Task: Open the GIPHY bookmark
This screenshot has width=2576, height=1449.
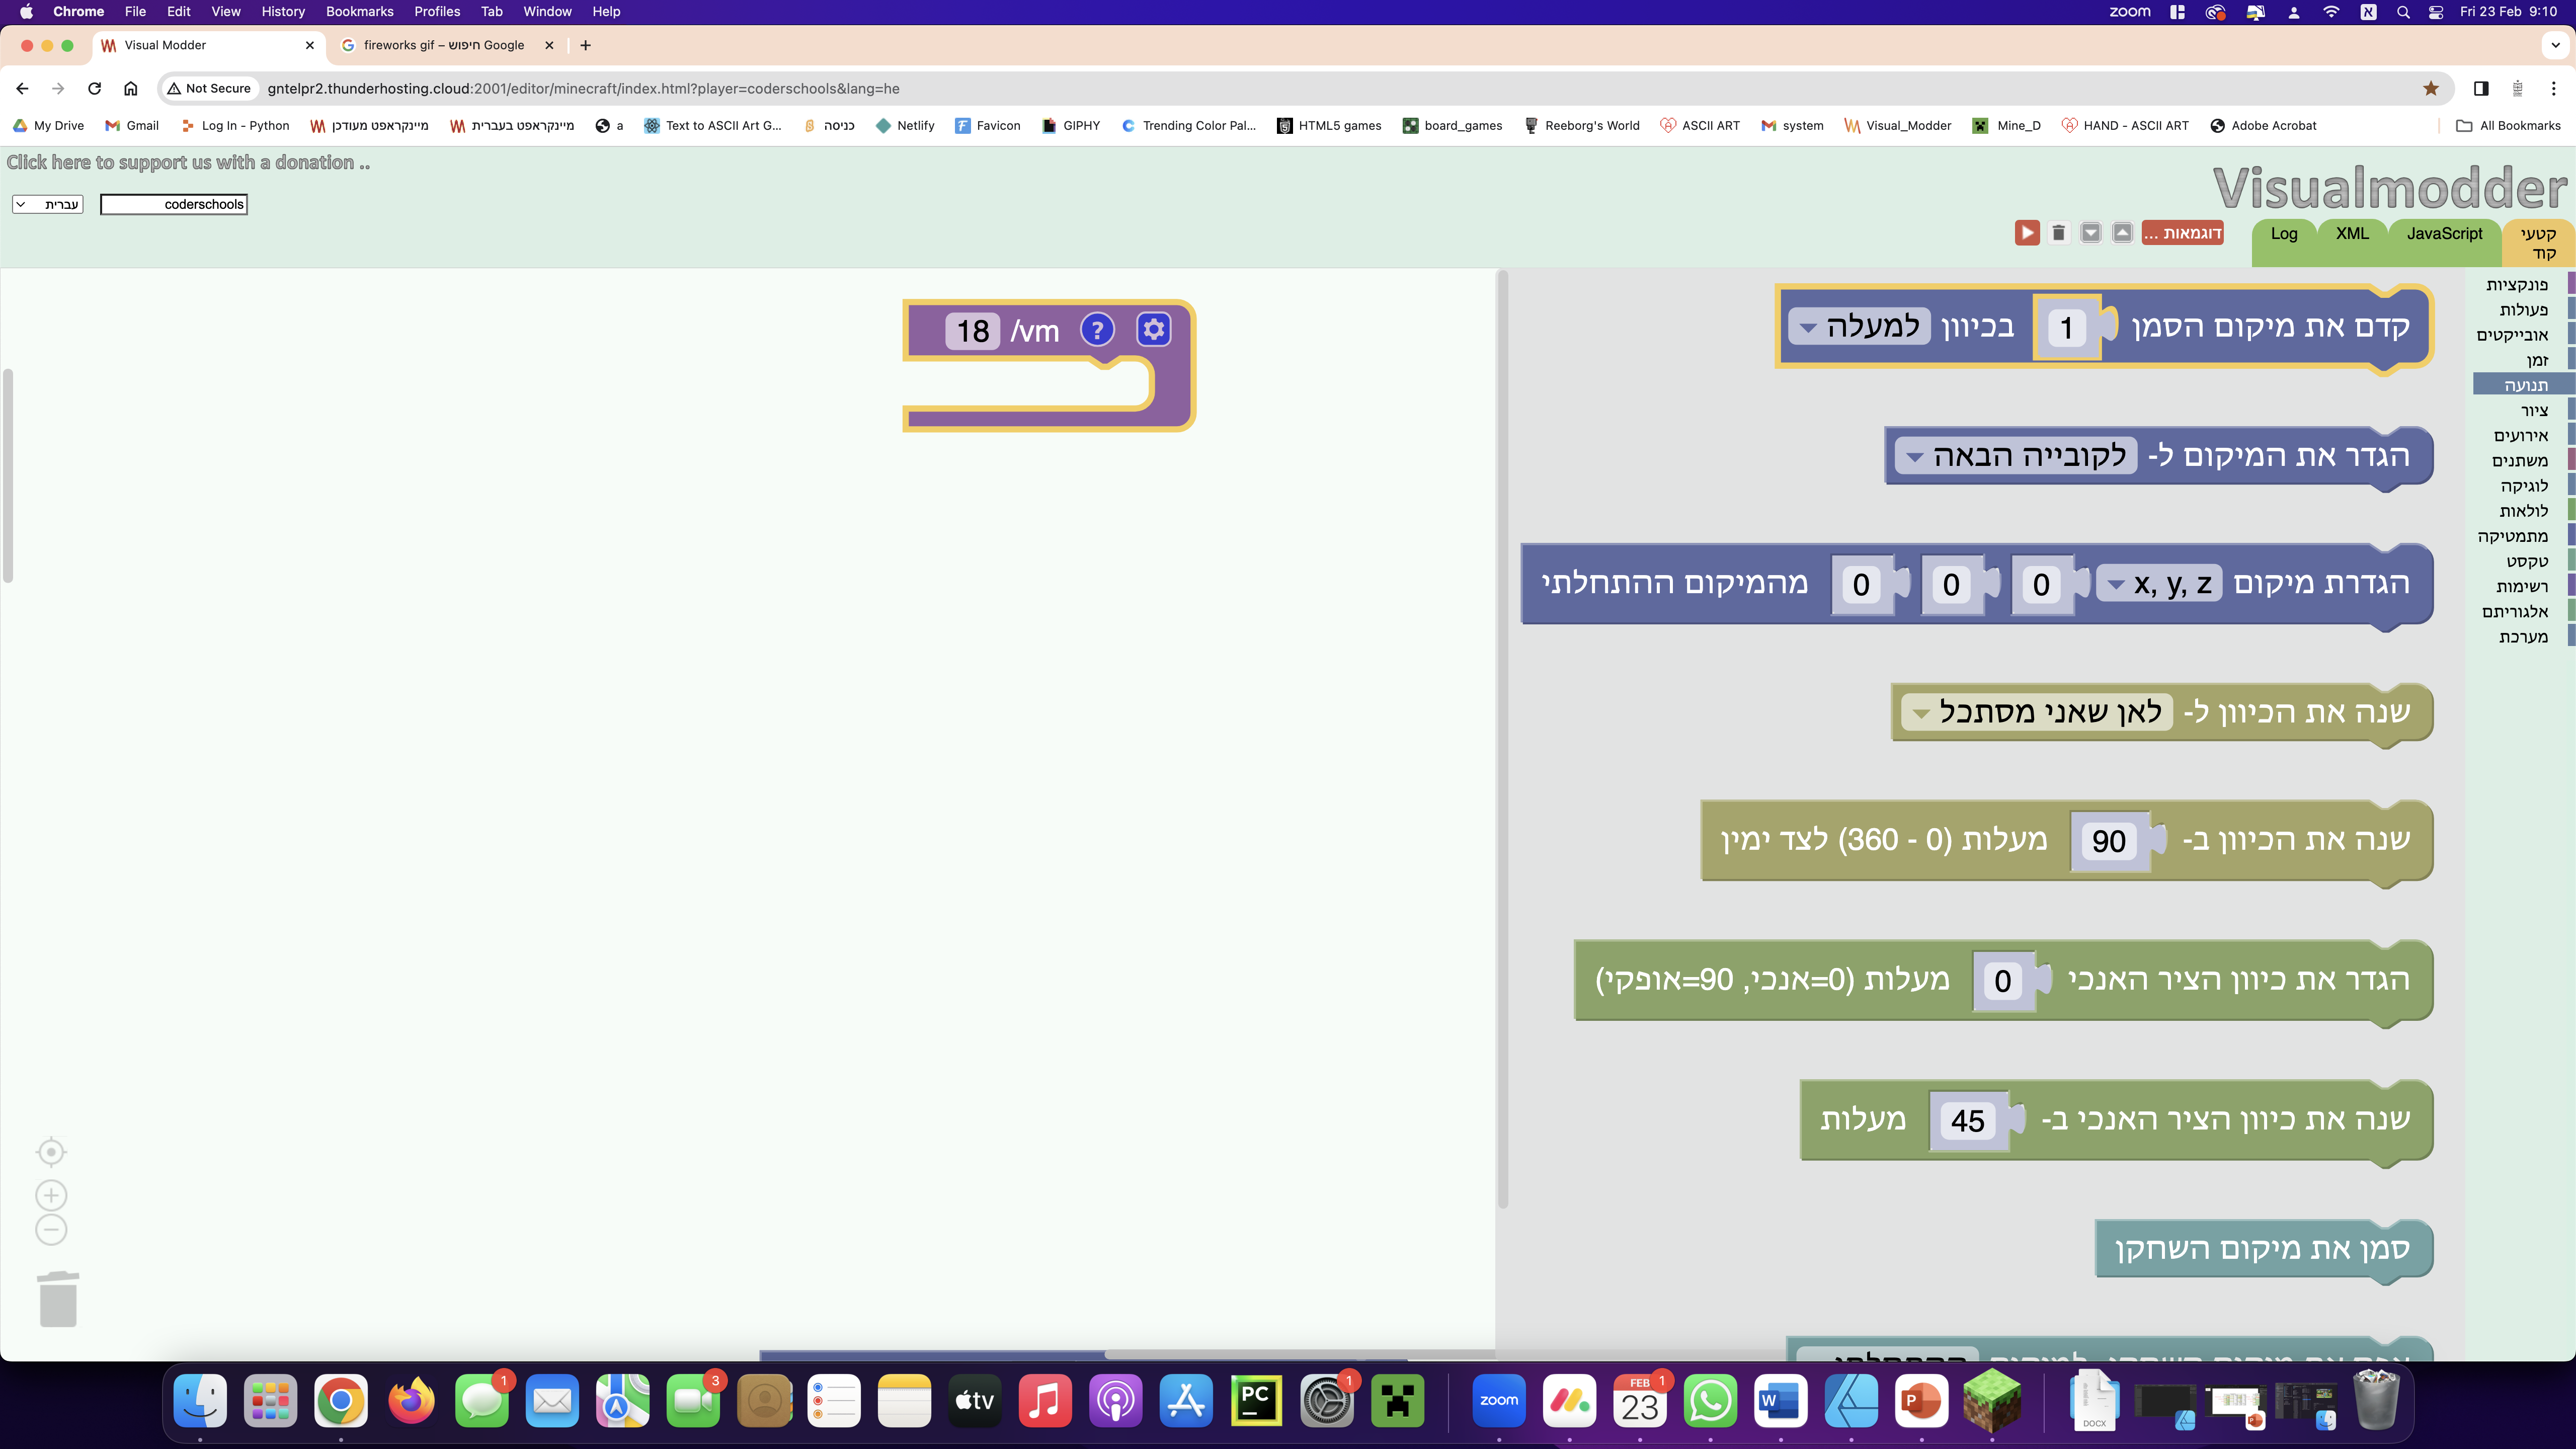Action: (x=1070, y=125)
